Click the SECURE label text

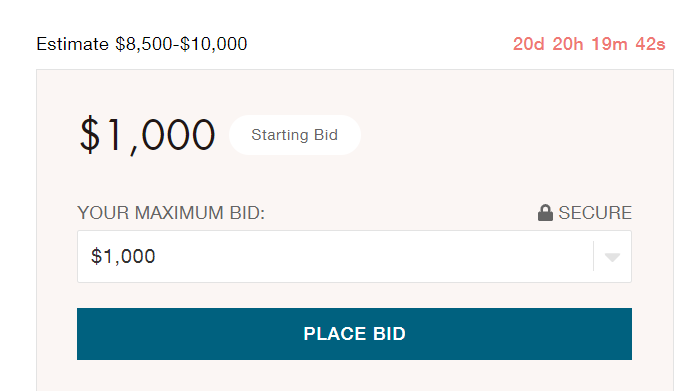coord(595,213)
